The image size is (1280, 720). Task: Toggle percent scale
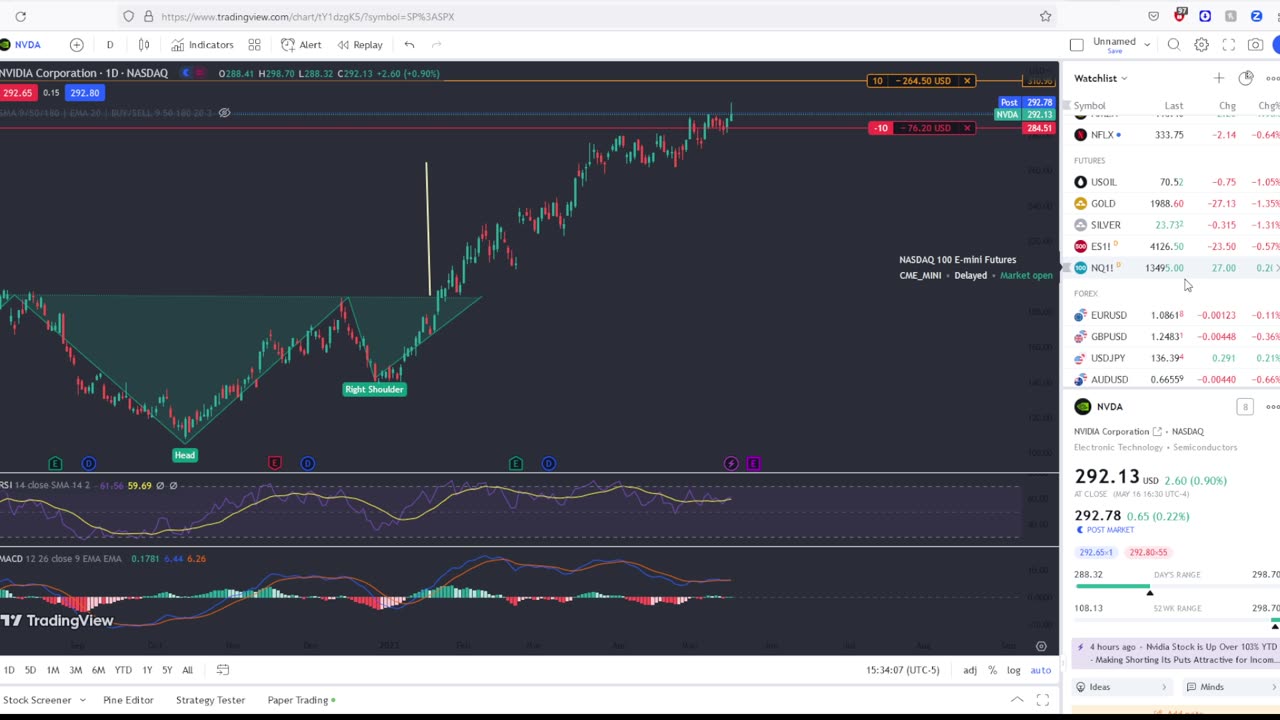[x=992, y=670]
